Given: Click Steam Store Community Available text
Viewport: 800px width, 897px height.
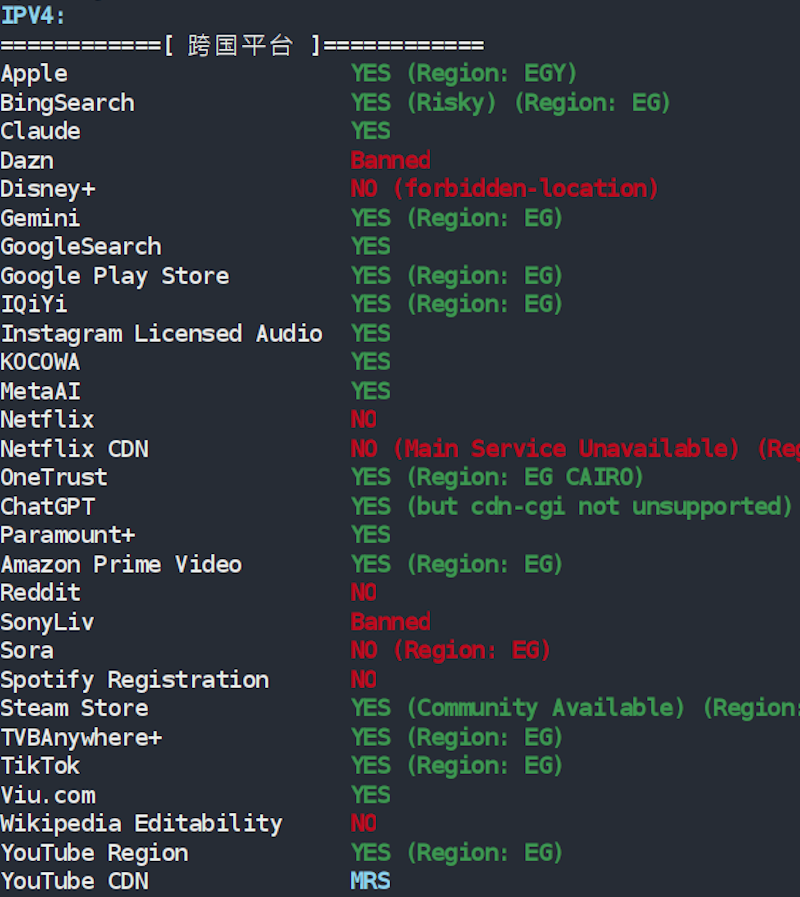Looking at the screenshot, I should pos(545,708).
